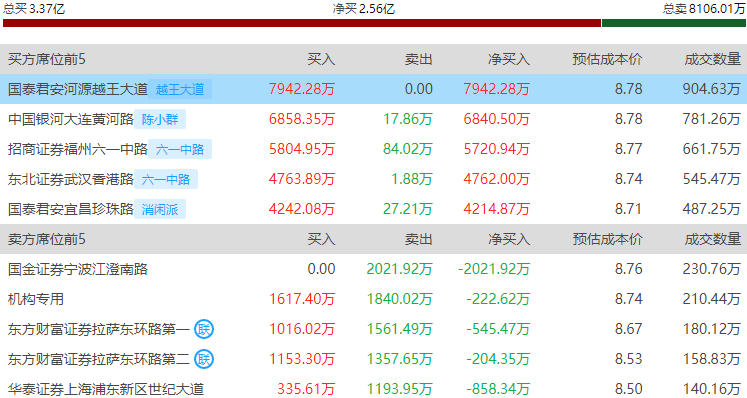Click the red total buy progress bar
Viewport: 747px width, 398px height.
302,23
